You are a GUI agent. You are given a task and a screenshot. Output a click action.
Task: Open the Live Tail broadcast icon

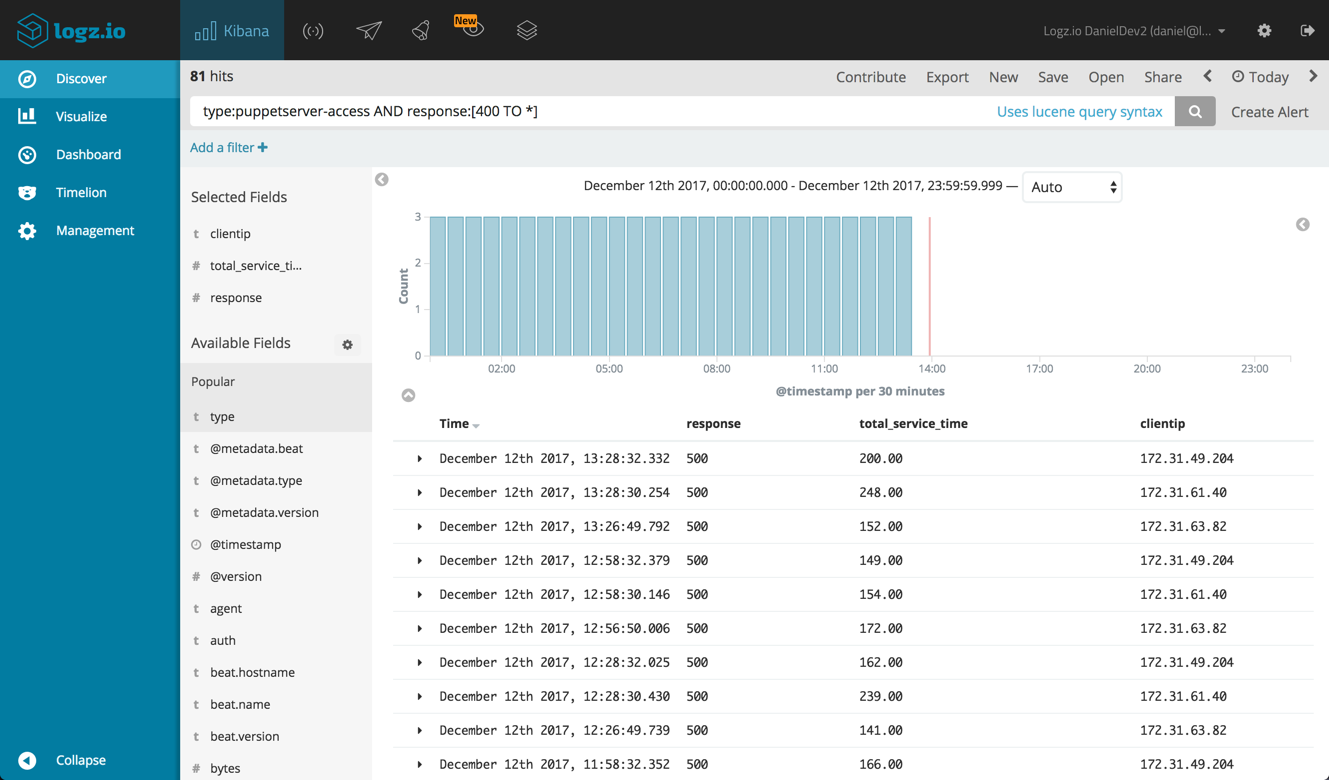pyautogui.click(x=313, y=31)
